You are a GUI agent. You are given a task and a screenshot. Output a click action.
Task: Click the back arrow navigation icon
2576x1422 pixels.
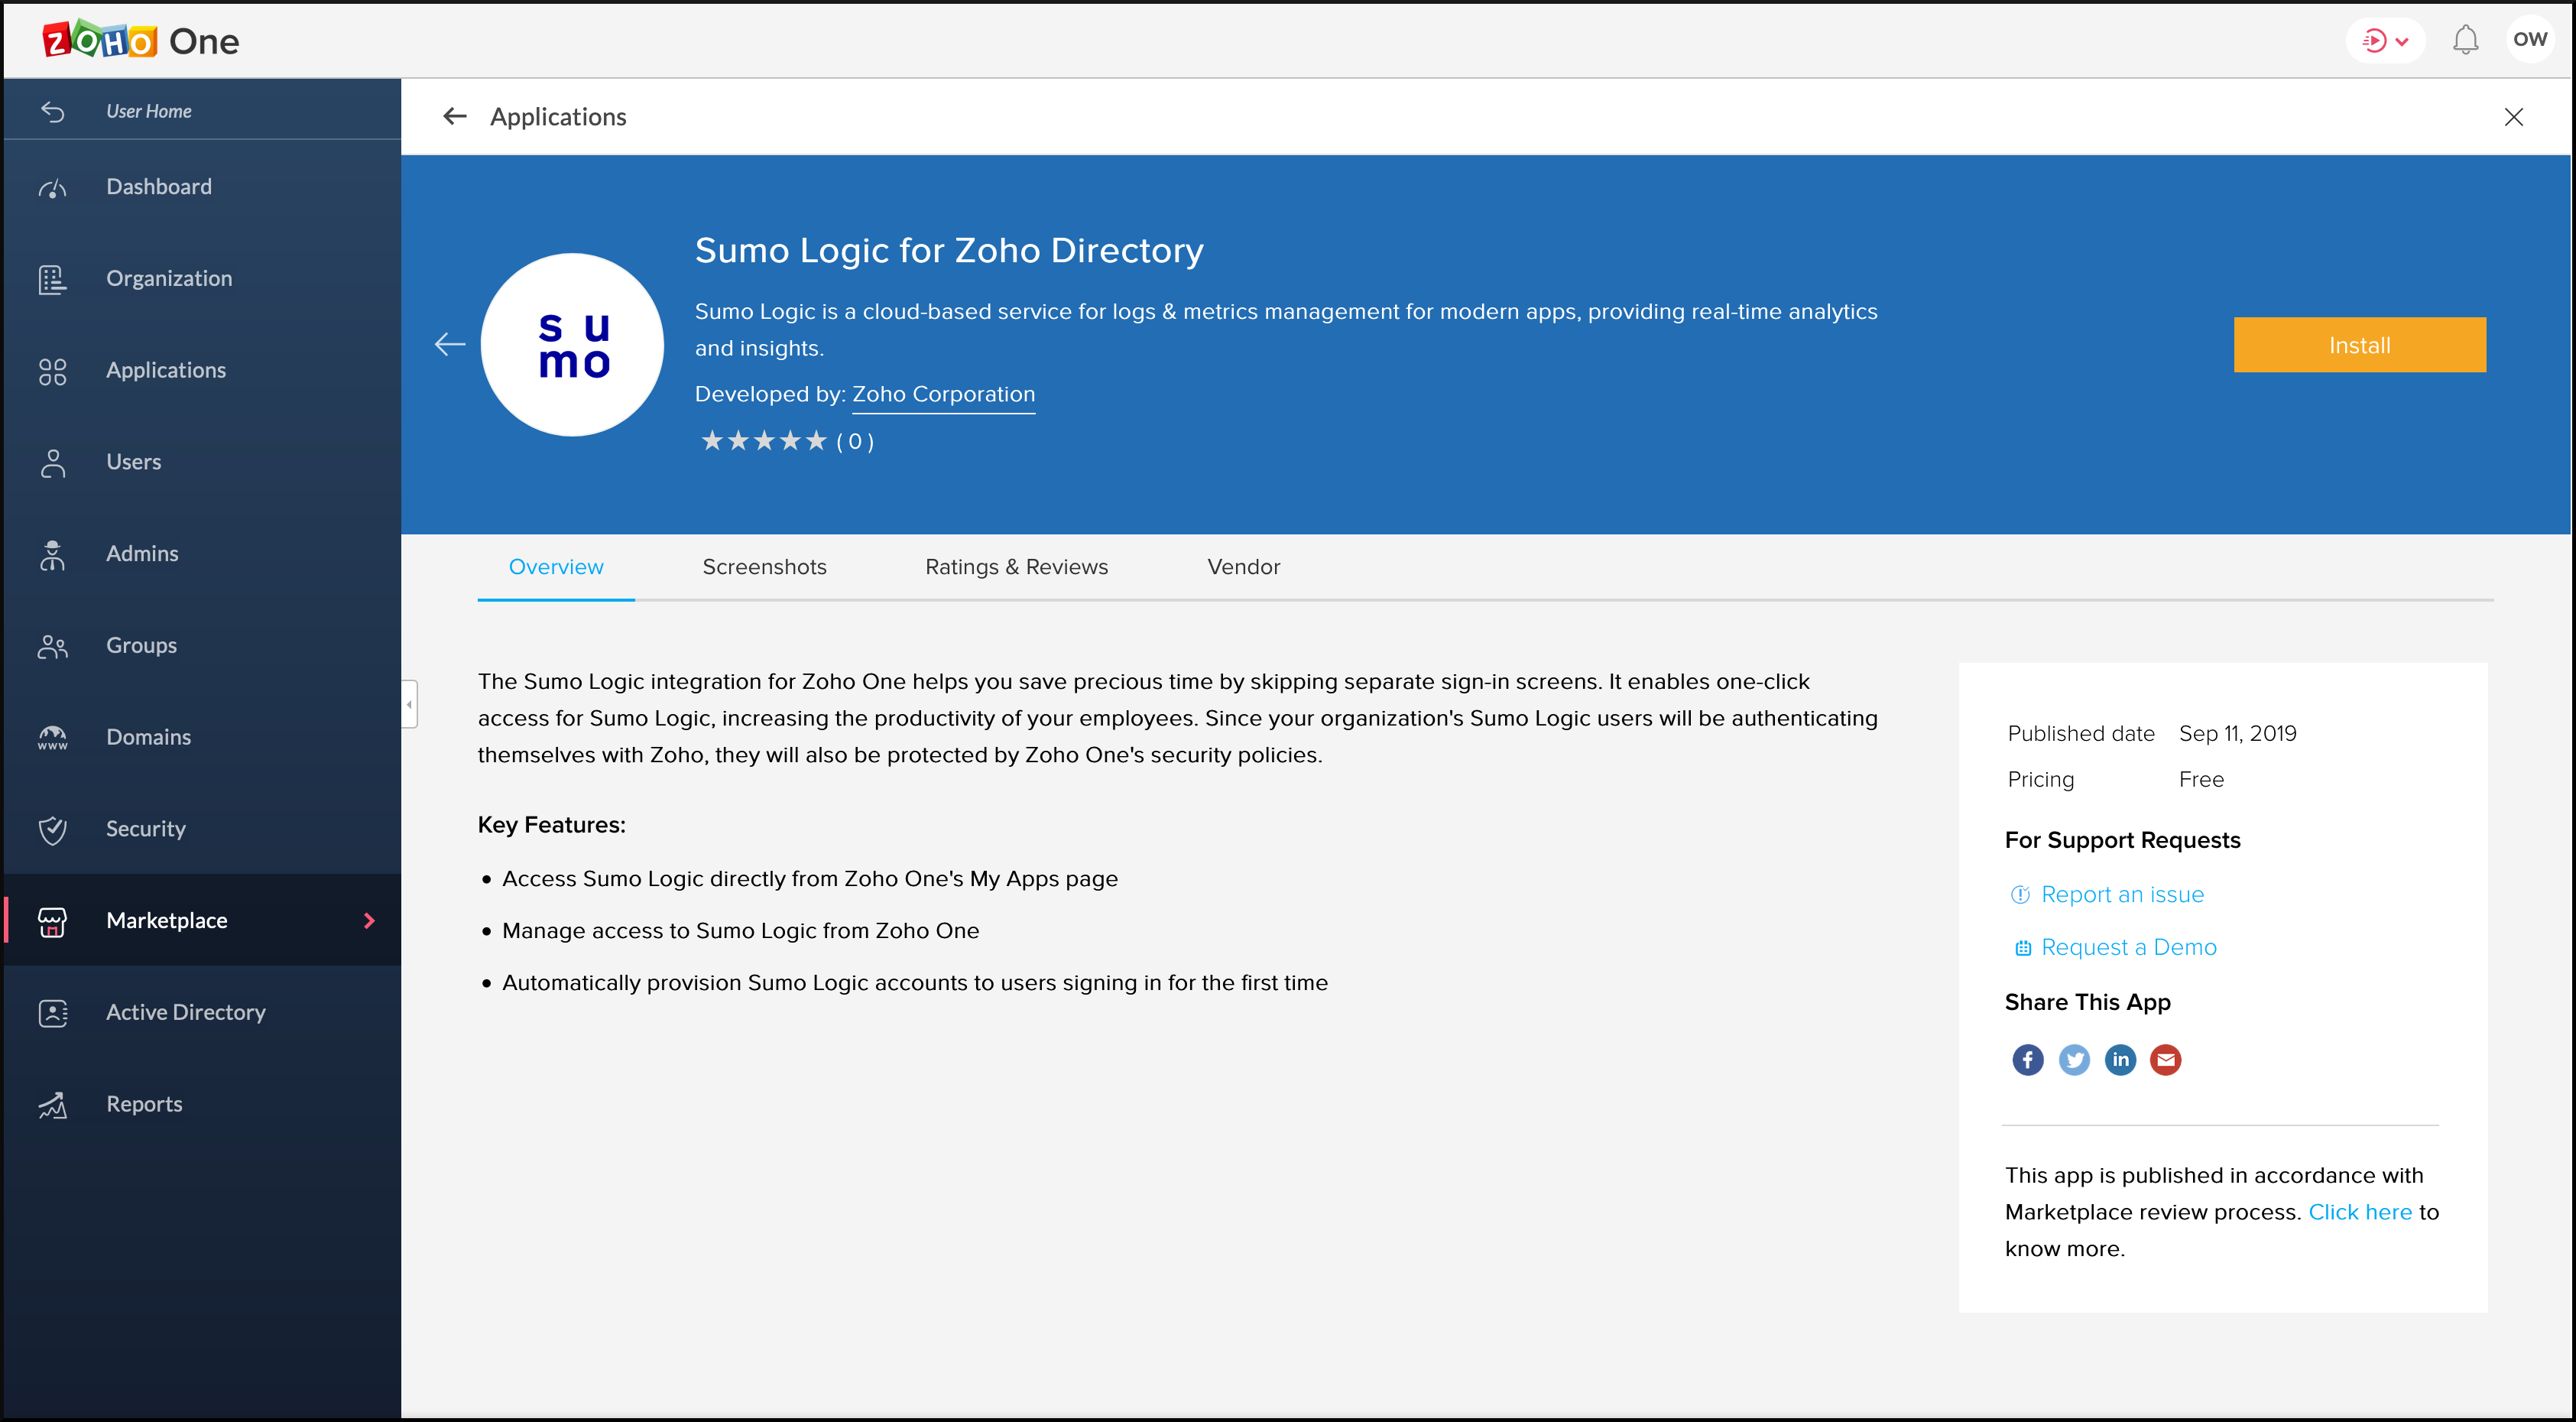pos(455,115)
